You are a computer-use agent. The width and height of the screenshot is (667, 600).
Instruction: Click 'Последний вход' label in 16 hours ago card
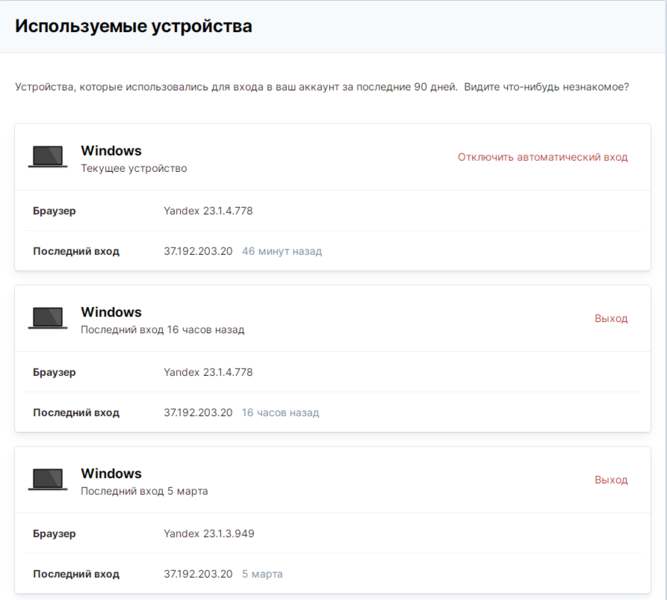tap(76, 412)
